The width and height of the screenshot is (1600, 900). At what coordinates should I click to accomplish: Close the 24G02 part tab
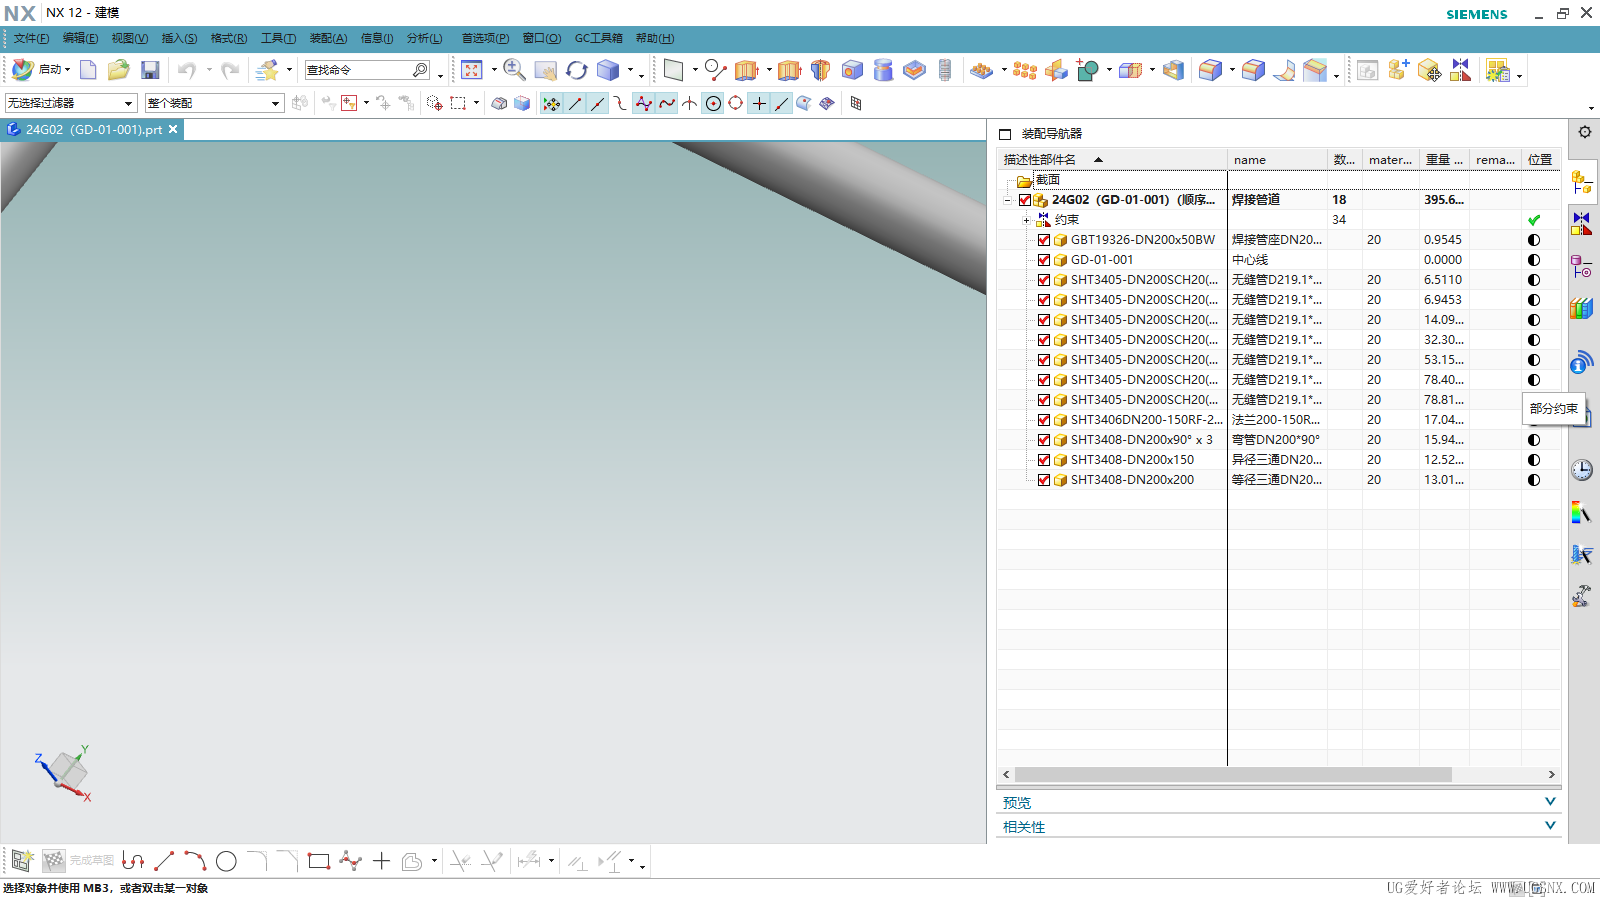(173, 129)
